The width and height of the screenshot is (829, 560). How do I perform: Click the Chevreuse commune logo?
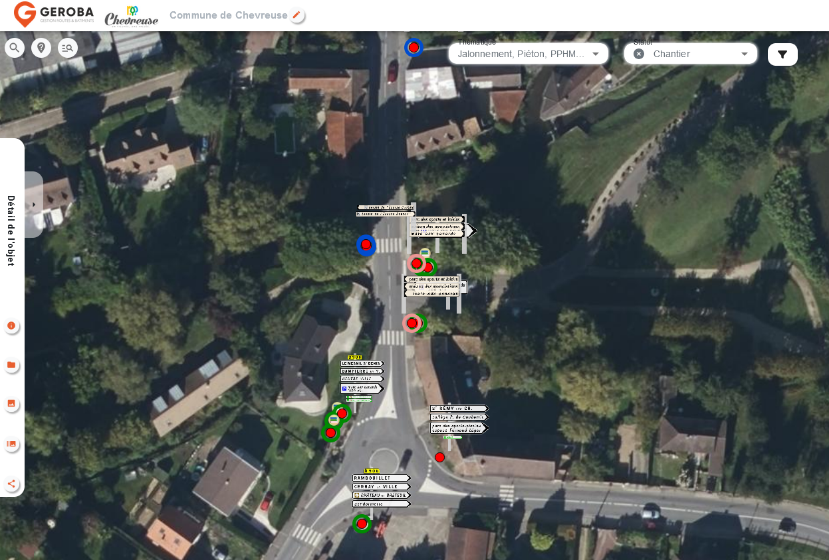[x=131, y=16]
